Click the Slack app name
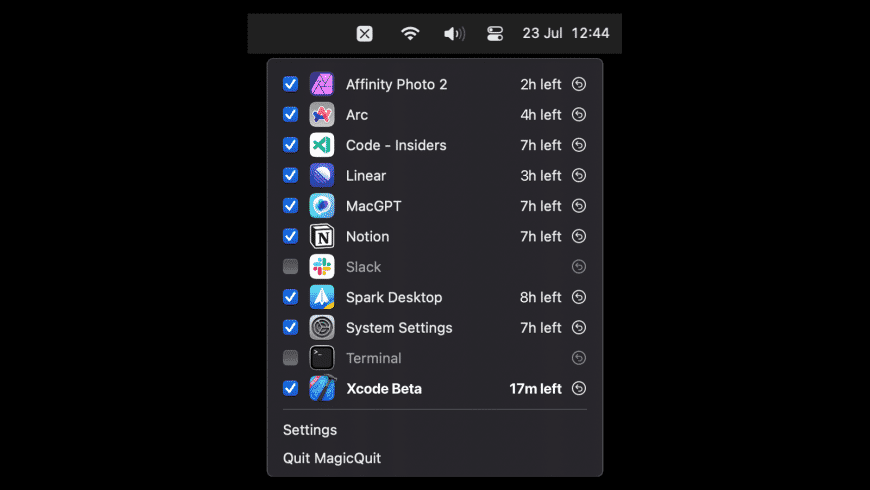Image resolution: width=870 pixels, height=490 pixels. tap(363, 267)
